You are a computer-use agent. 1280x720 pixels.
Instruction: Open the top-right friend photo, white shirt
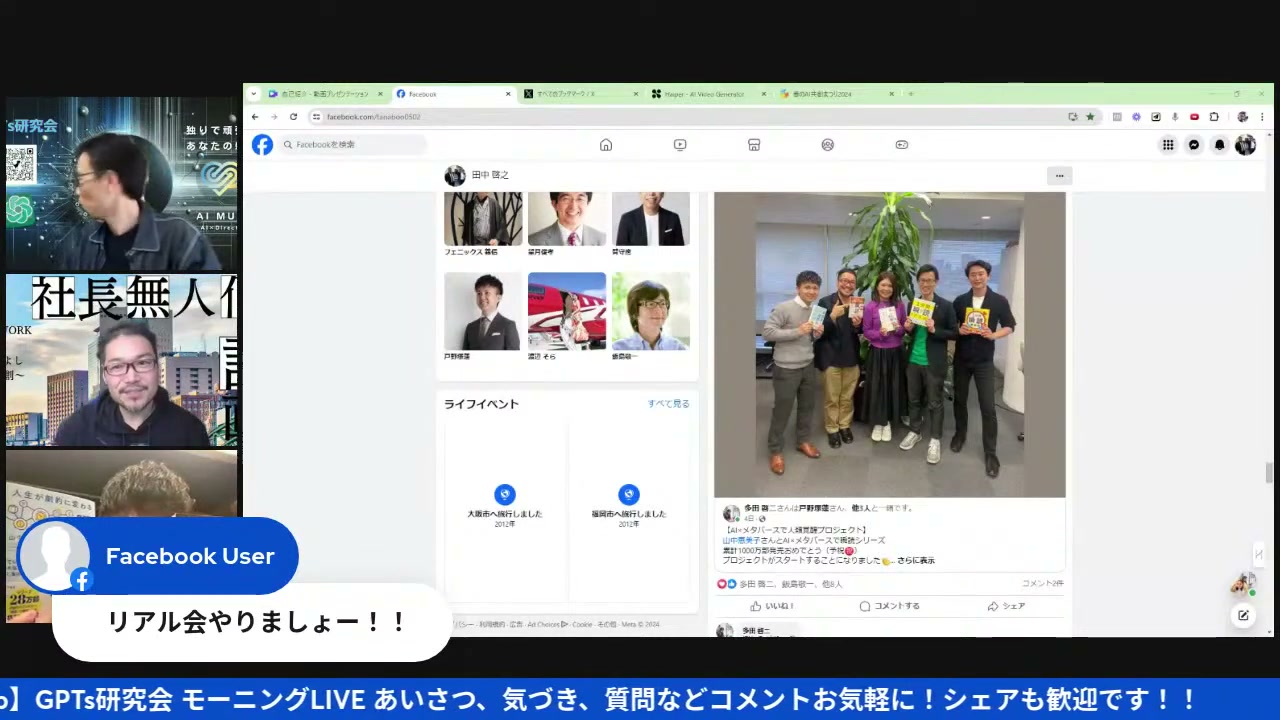point(651,219)
